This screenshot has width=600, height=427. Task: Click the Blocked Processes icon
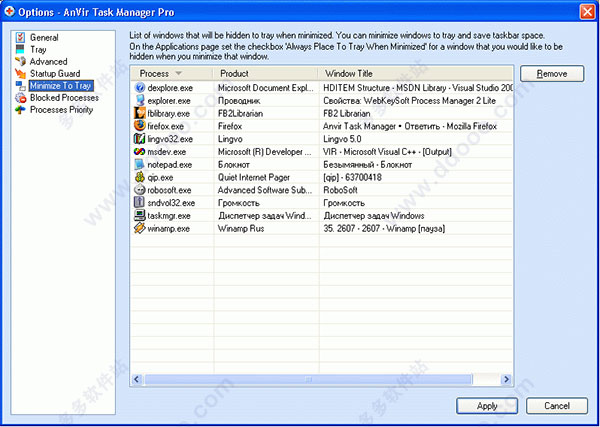[21, 98]
